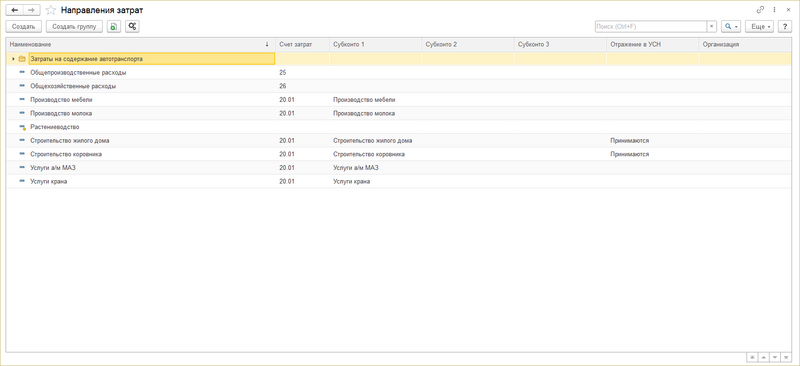Click the hierarchy view mode icon

[x=132, y=27]
